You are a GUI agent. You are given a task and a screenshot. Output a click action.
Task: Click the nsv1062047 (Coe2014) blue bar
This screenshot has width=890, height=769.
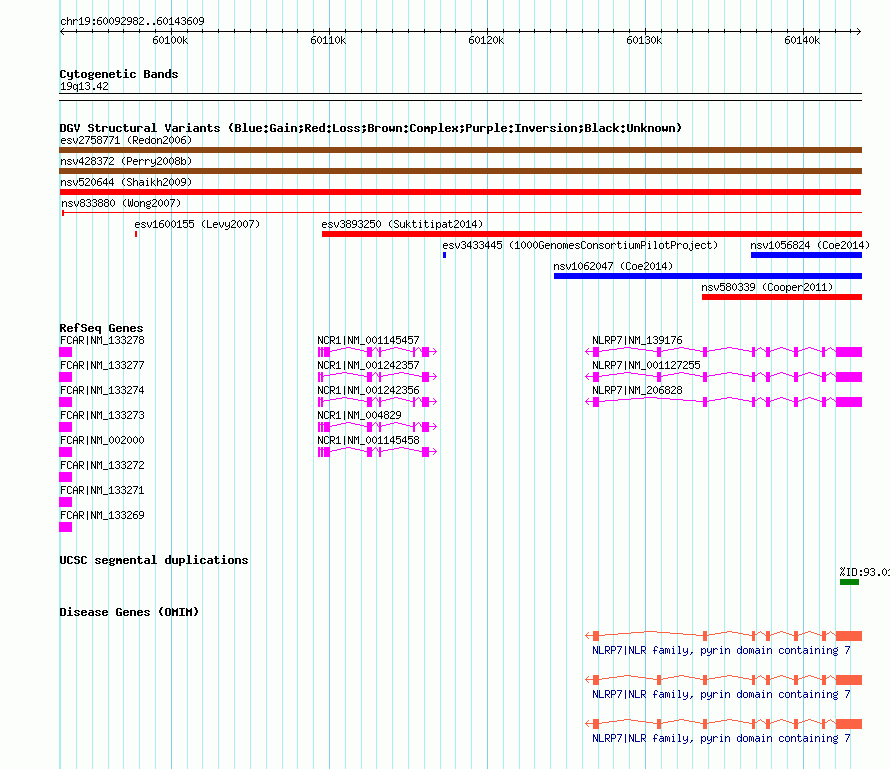(x=708, y=276)
